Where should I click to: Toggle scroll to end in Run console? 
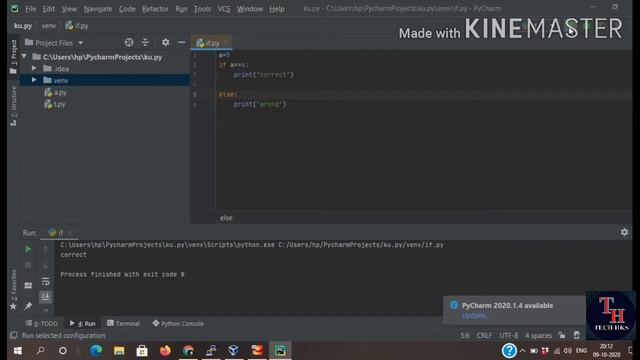(45, 296)
